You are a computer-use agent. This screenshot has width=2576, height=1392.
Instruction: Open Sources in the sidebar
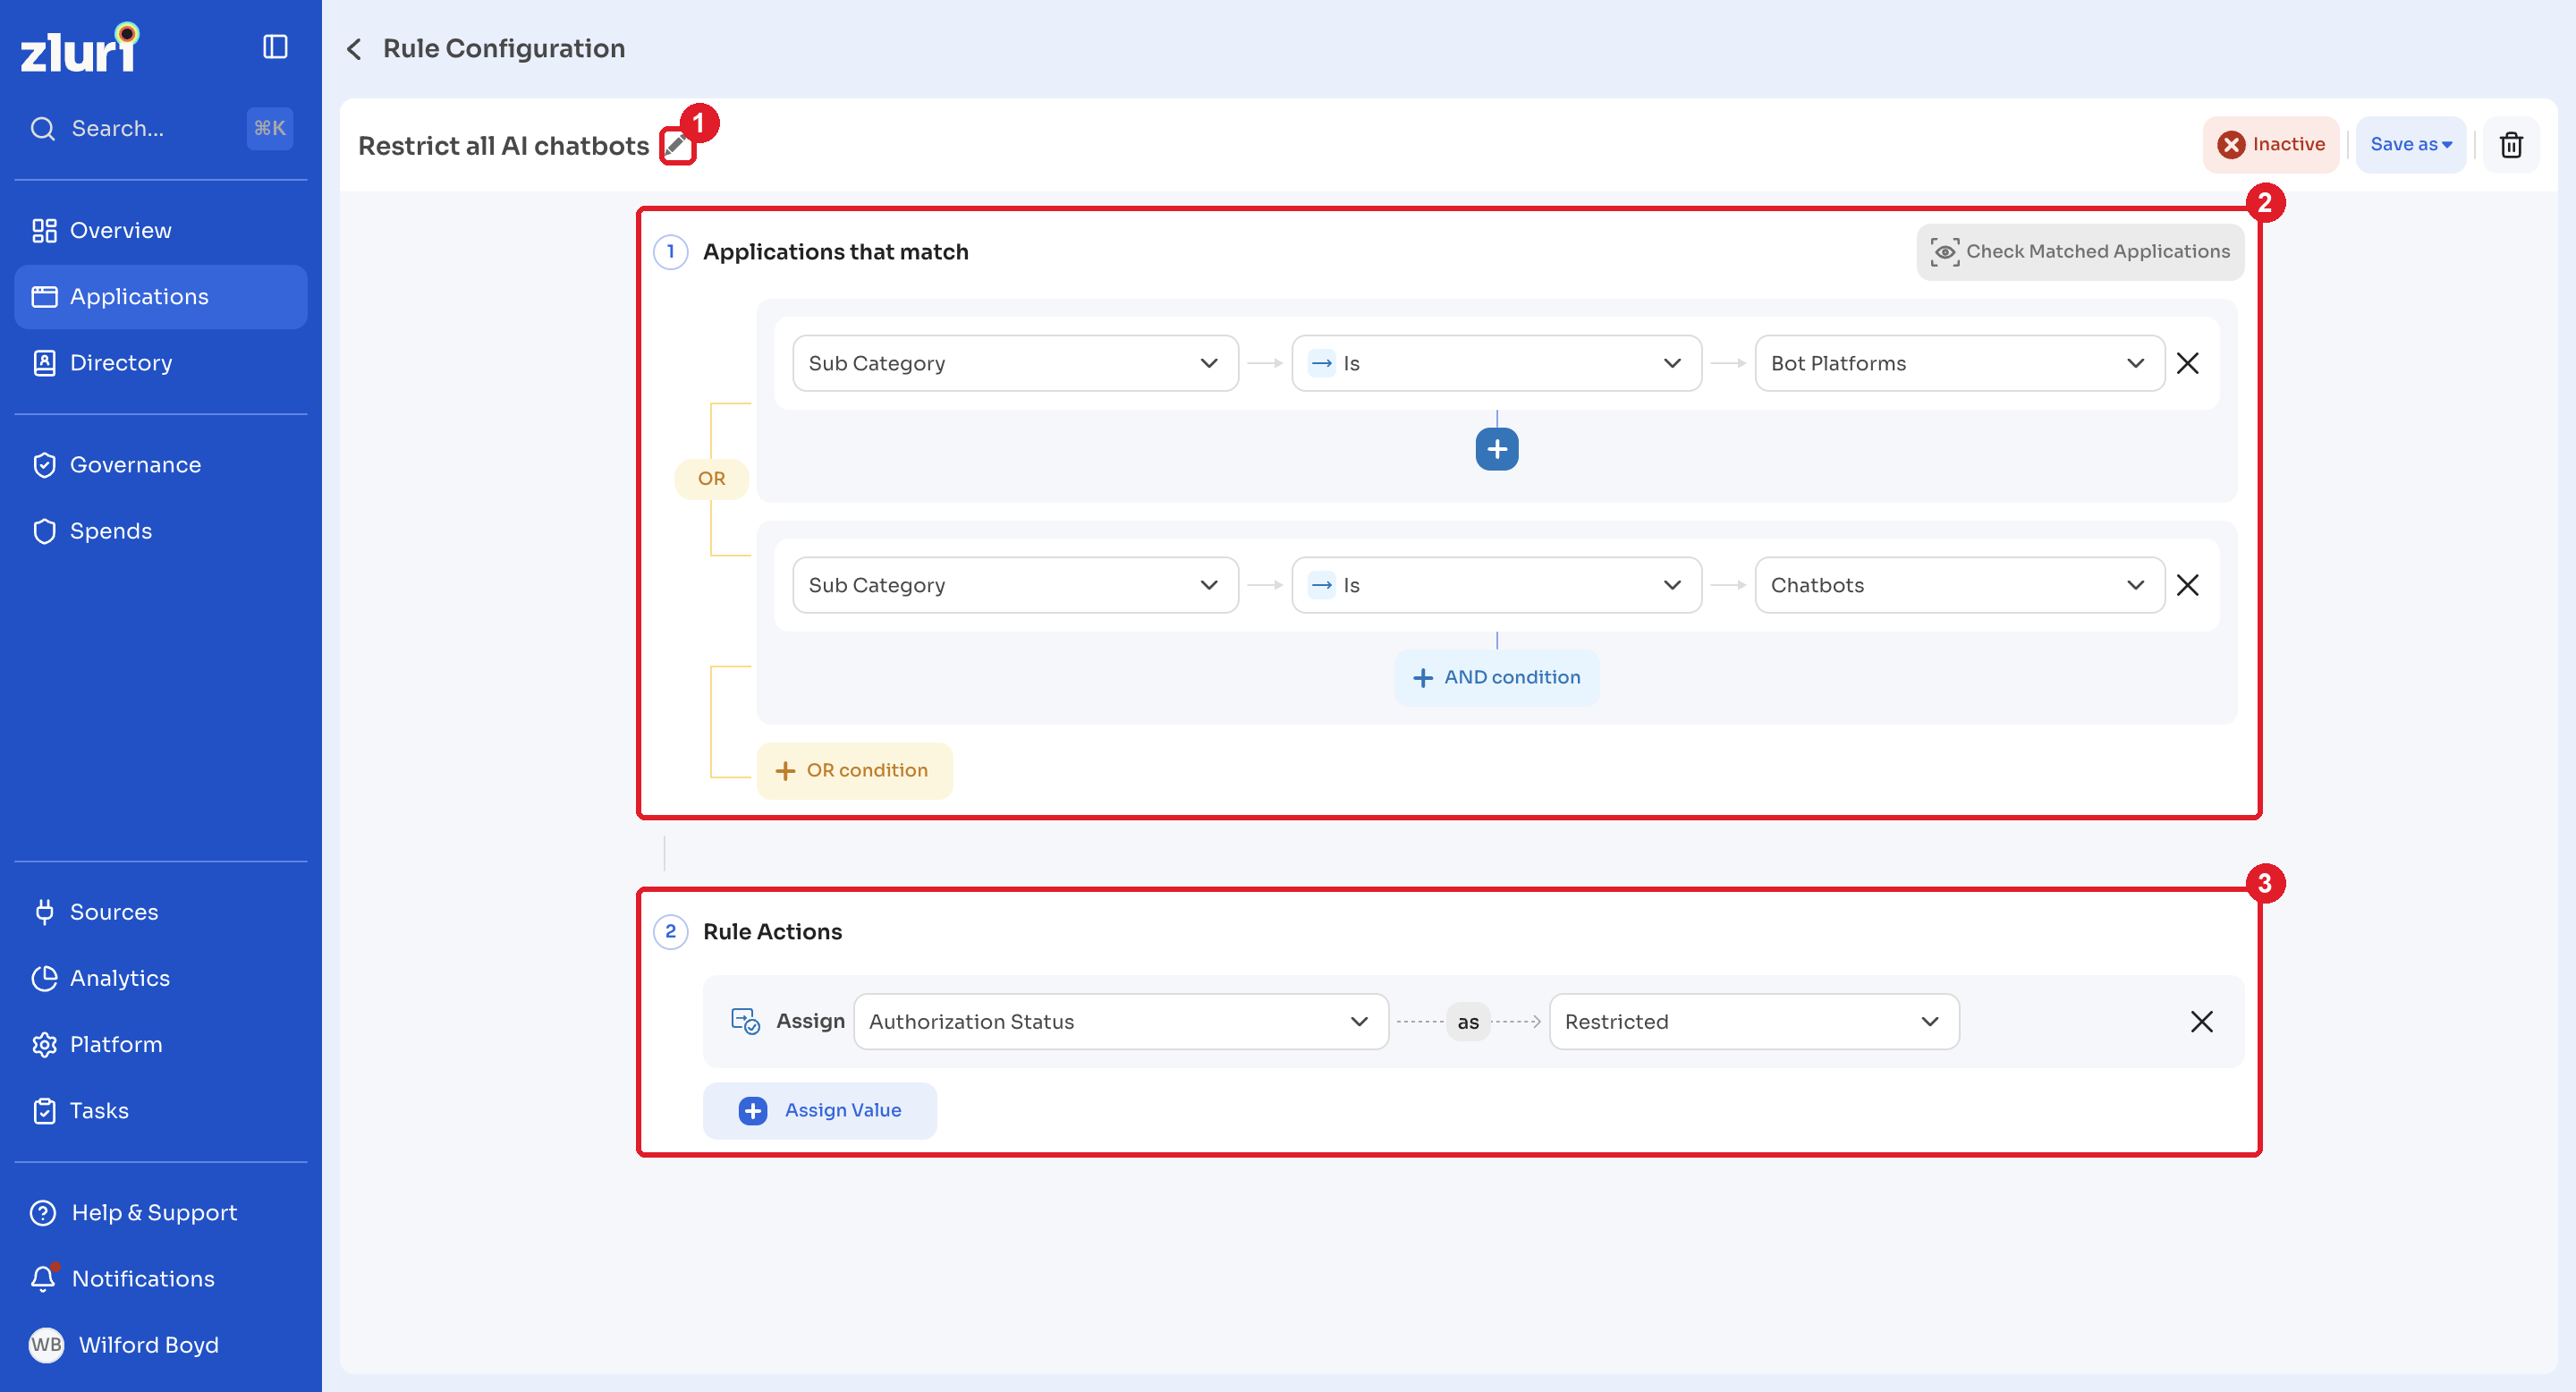[x=161, y=912]
